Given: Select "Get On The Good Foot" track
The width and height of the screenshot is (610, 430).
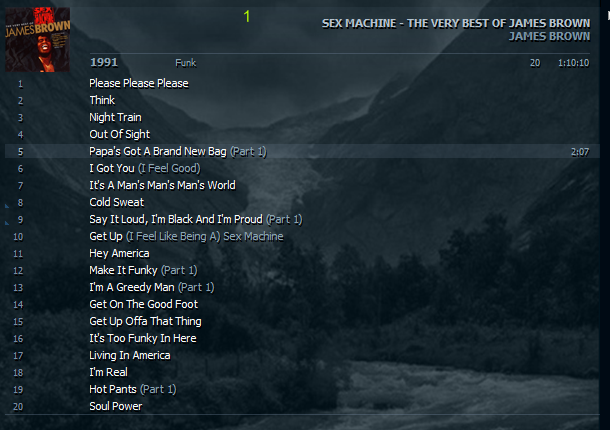Looking at the screenshot, I should coord(143,304).
